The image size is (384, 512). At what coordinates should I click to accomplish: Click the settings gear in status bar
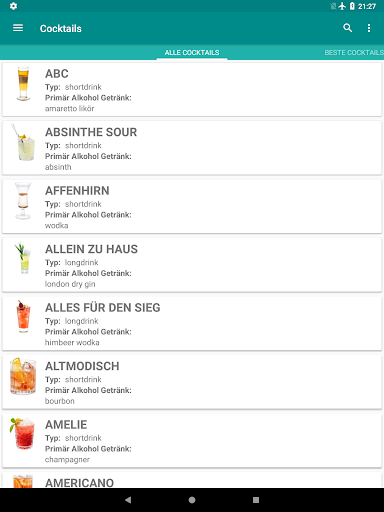[x=13, y=6]
